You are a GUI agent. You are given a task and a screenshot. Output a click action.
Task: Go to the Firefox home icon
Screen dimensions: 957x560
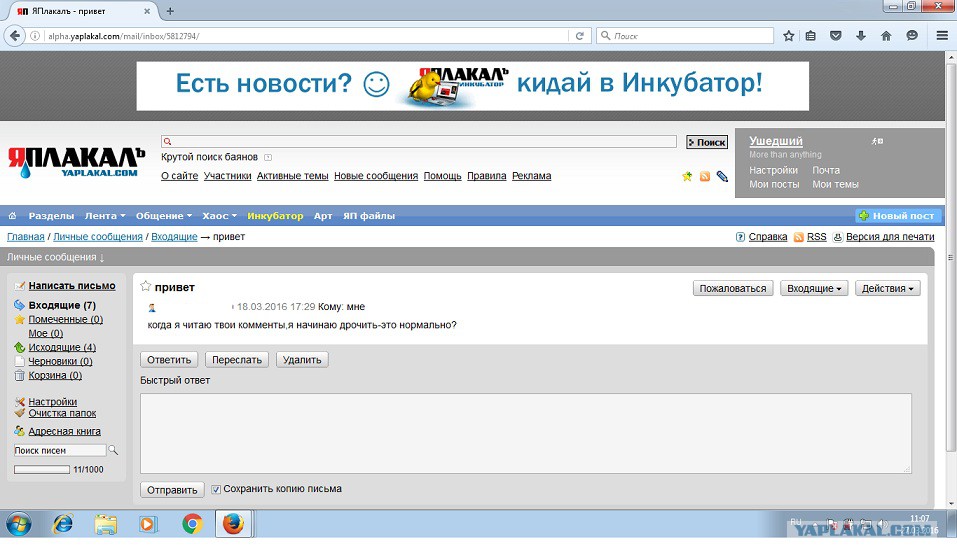pyautogui.click(x=886, y=36)
